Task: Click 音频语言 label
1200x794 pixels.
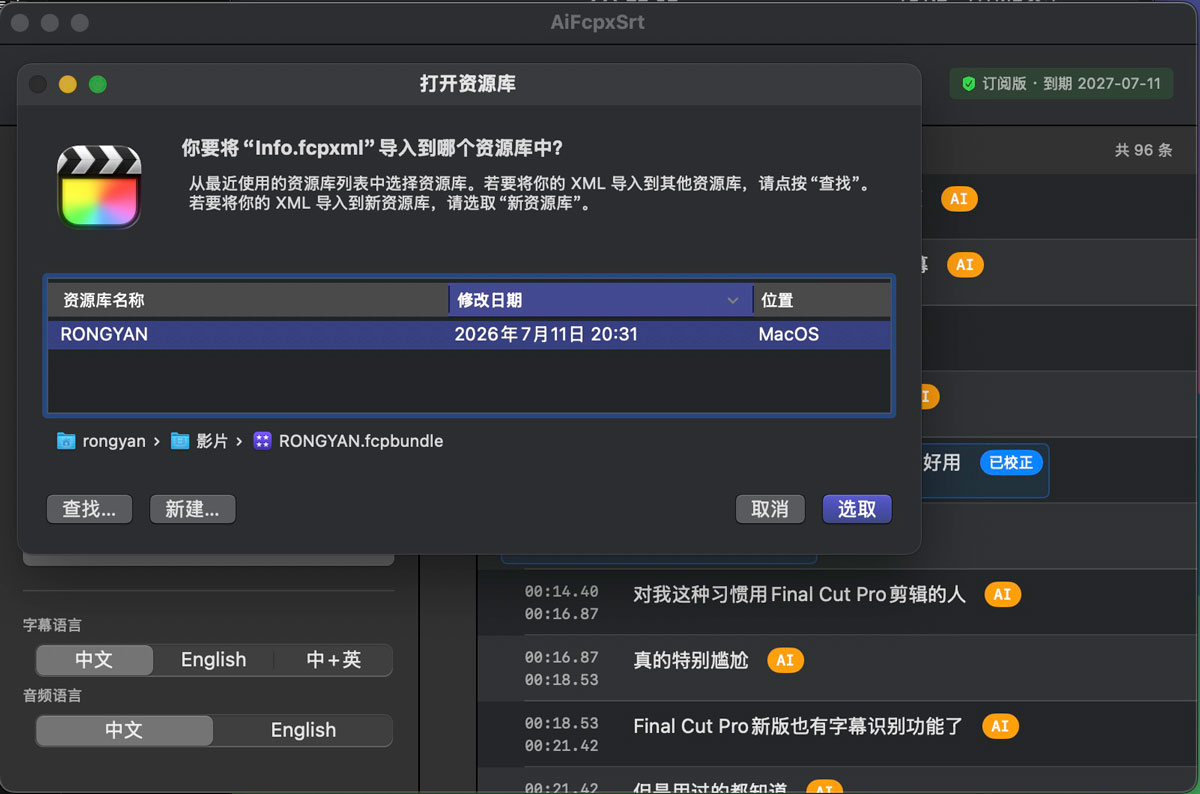Action: (52, 695)
